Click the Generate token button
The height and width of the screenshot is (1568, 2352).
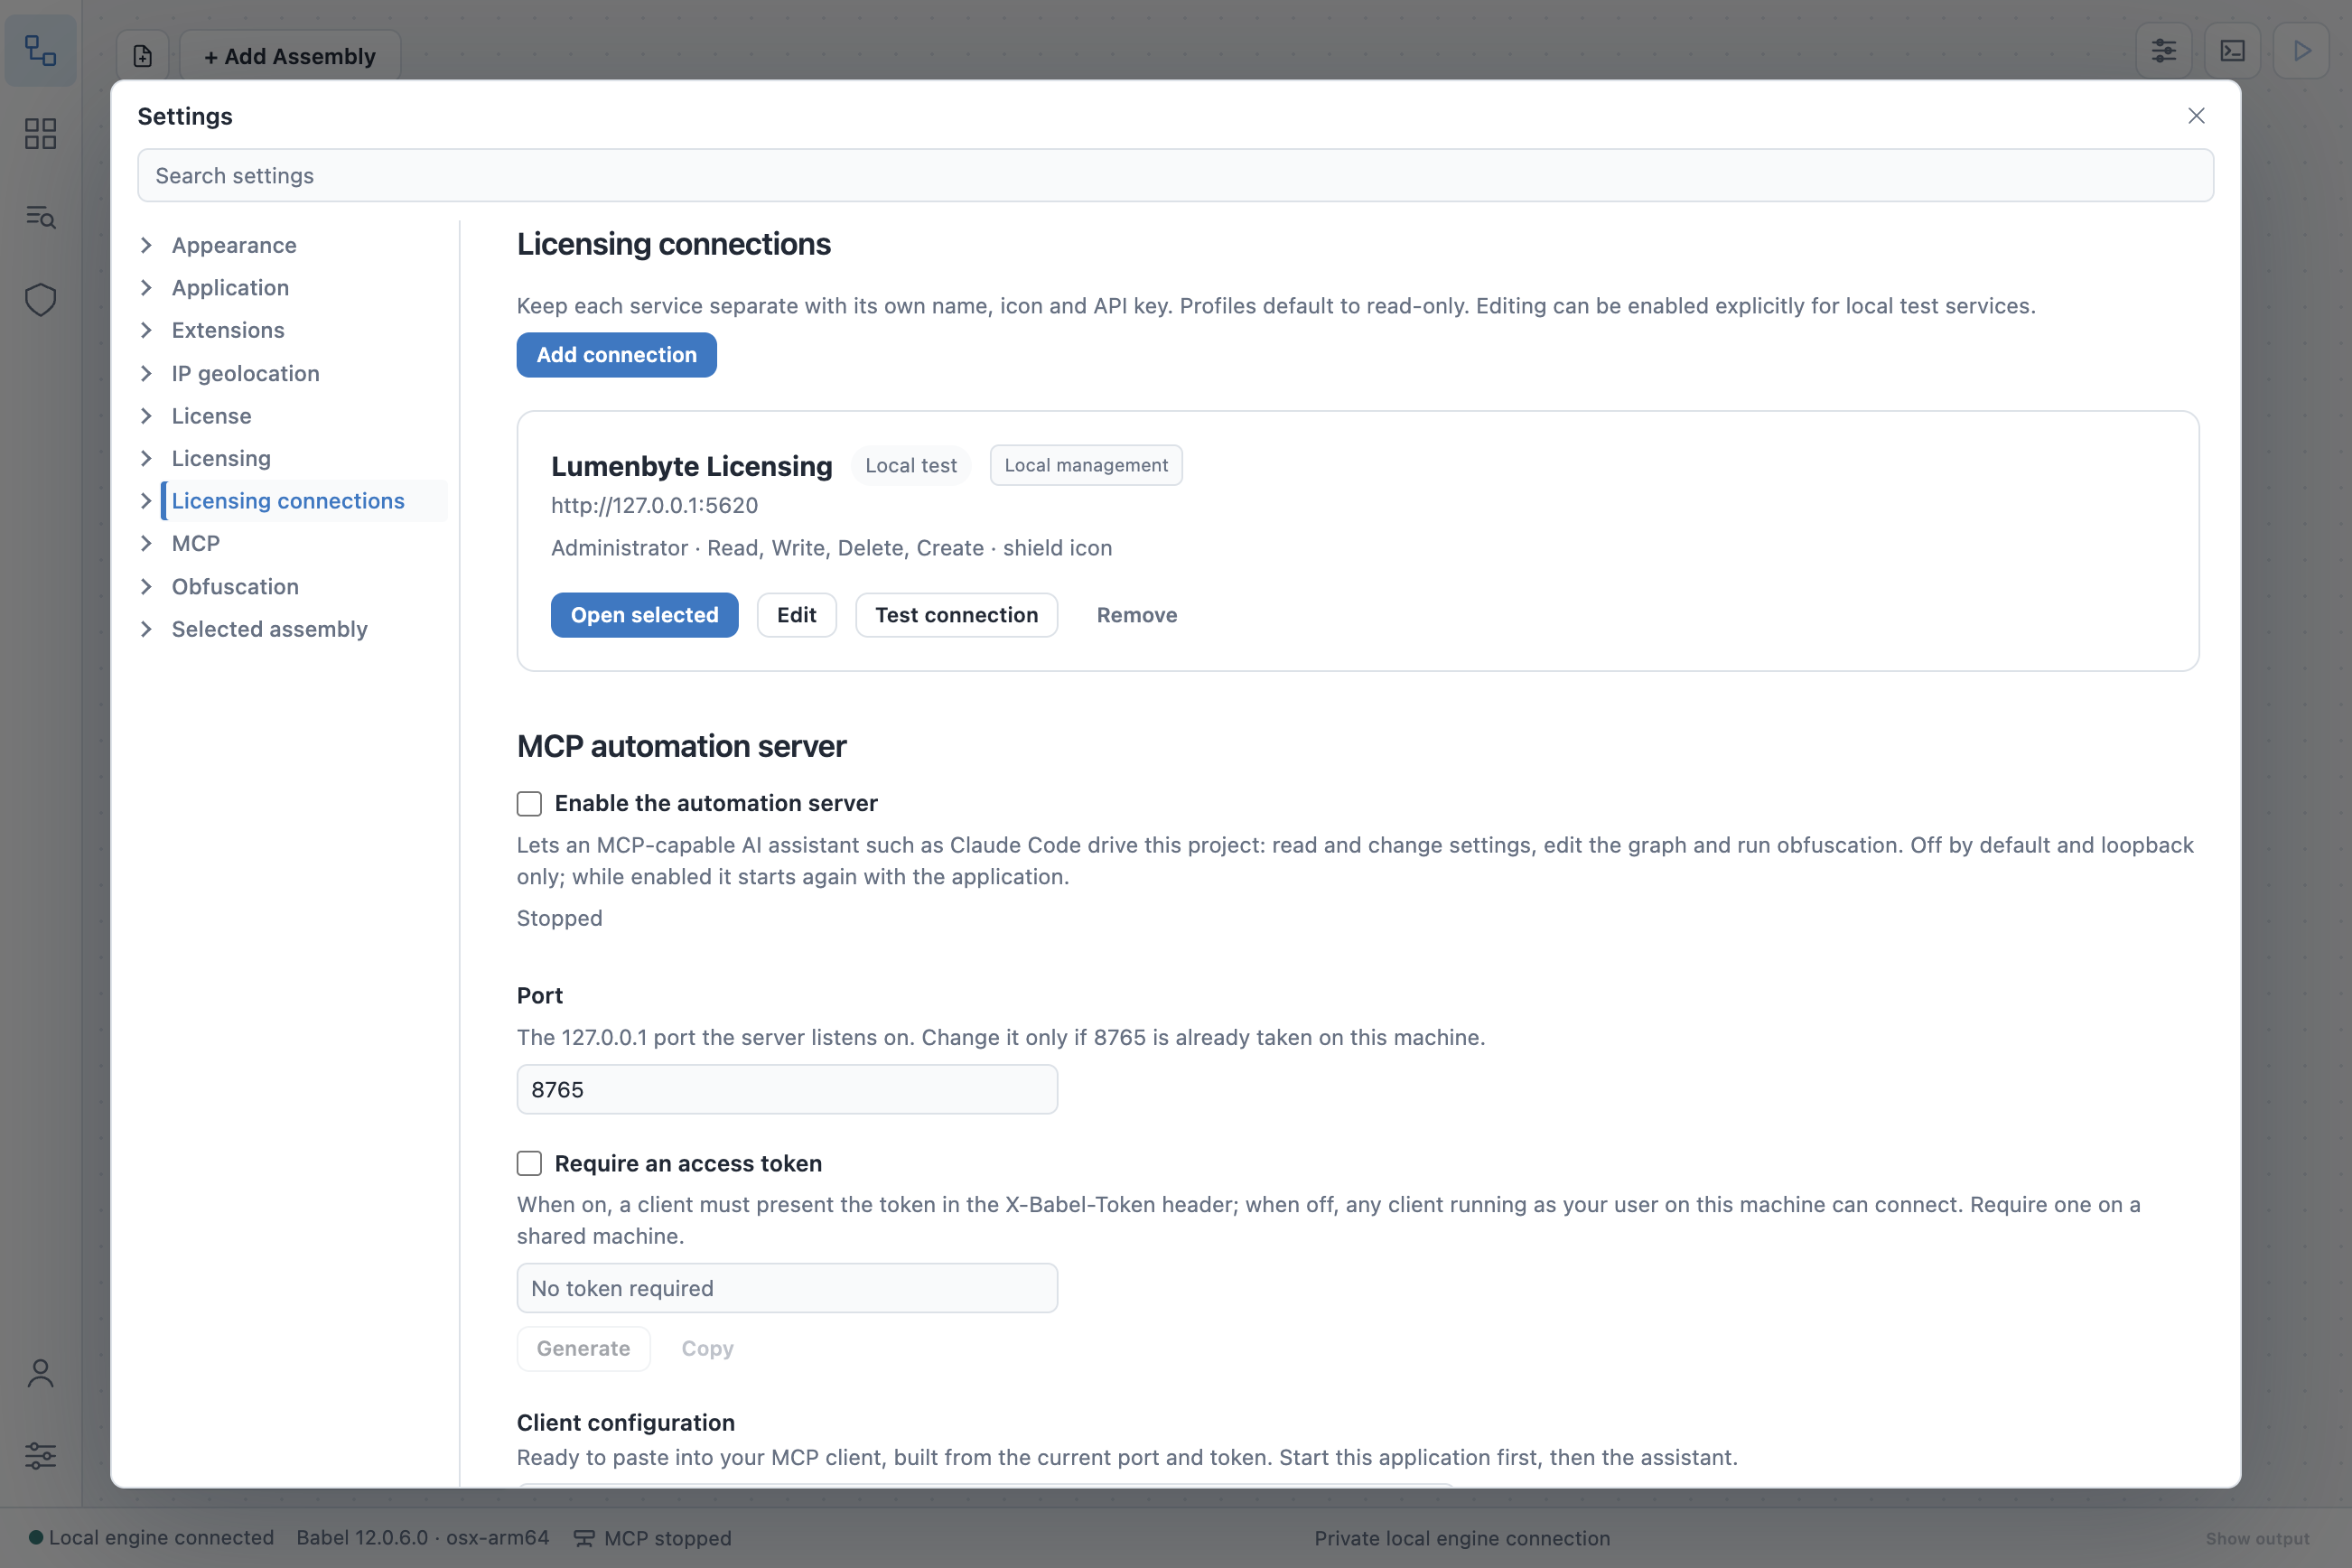click(x=583, y=1348)
